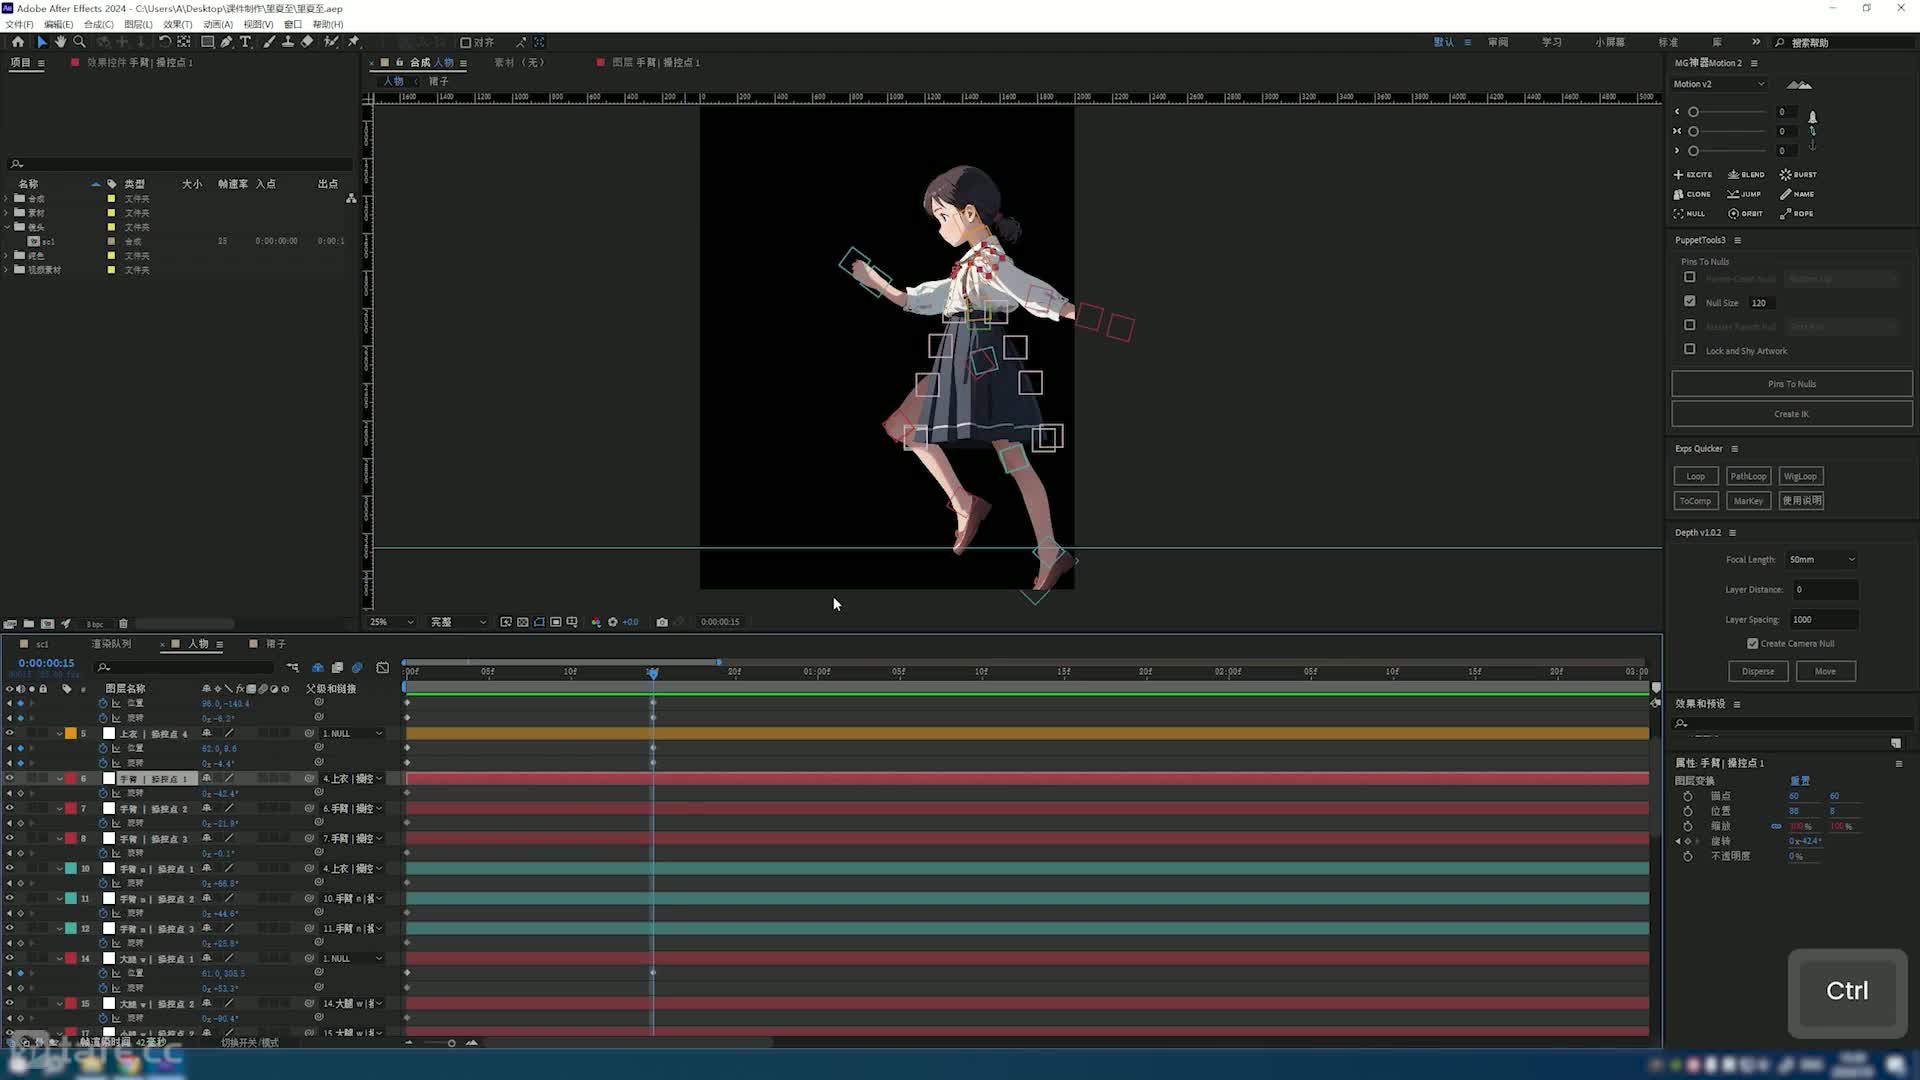Click the trash delete icon in project panel

pos(123,623)
